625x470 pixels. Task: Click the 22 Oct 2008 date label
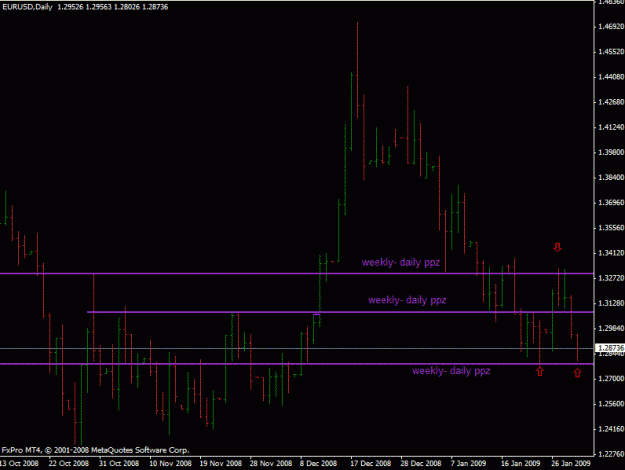point(69,464)
